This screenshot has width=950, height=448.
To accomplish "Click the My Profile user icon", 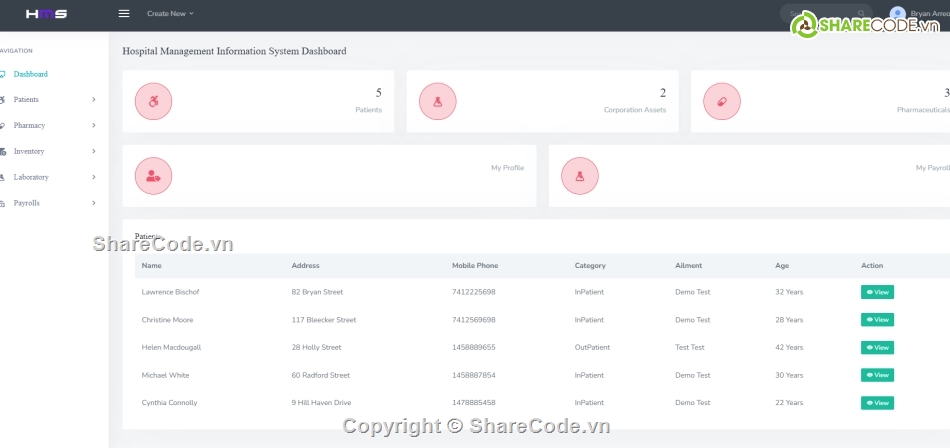I will (x=153, y=176).
